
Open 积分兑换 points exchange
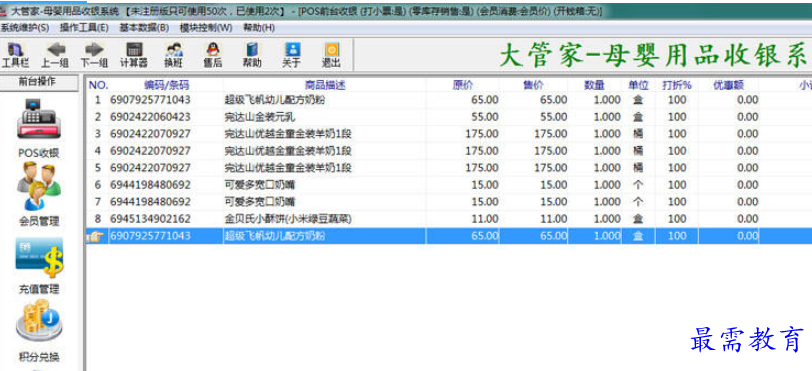click(39, 332)
